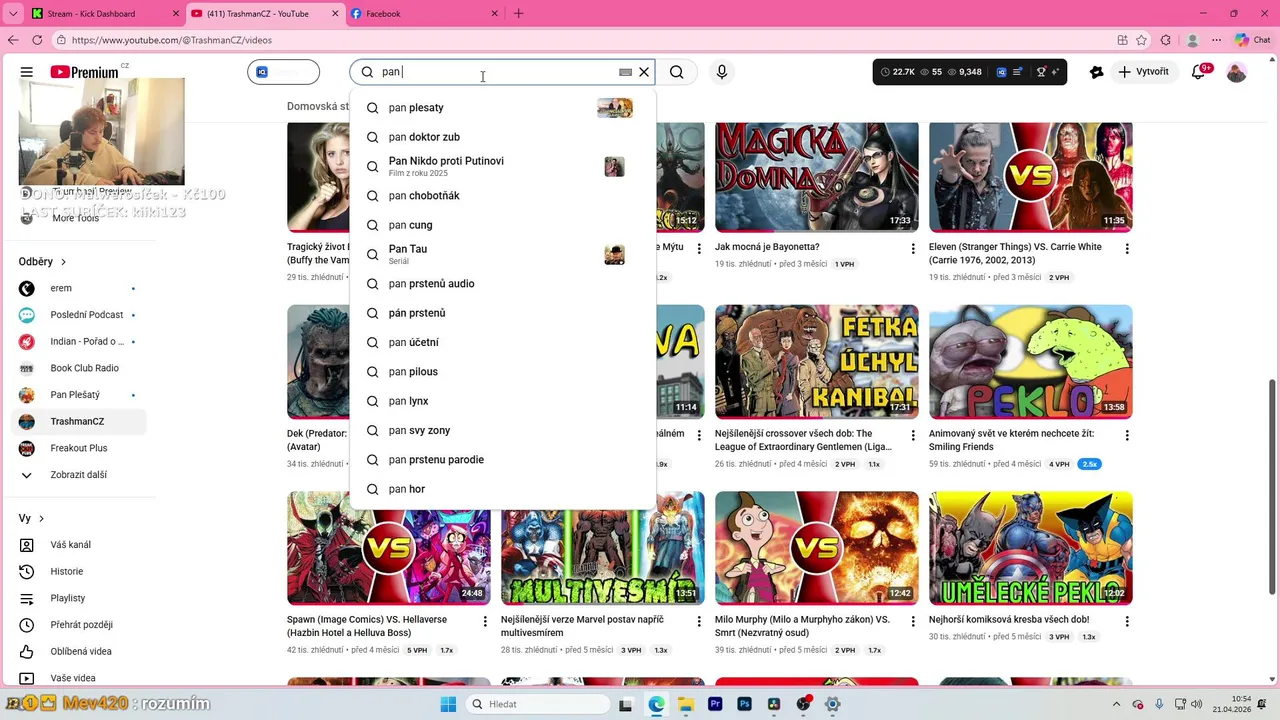Open Freakout Plus subscription
Screen dimensions: 1280x720
pyautogui.click(x=78, y=448)
